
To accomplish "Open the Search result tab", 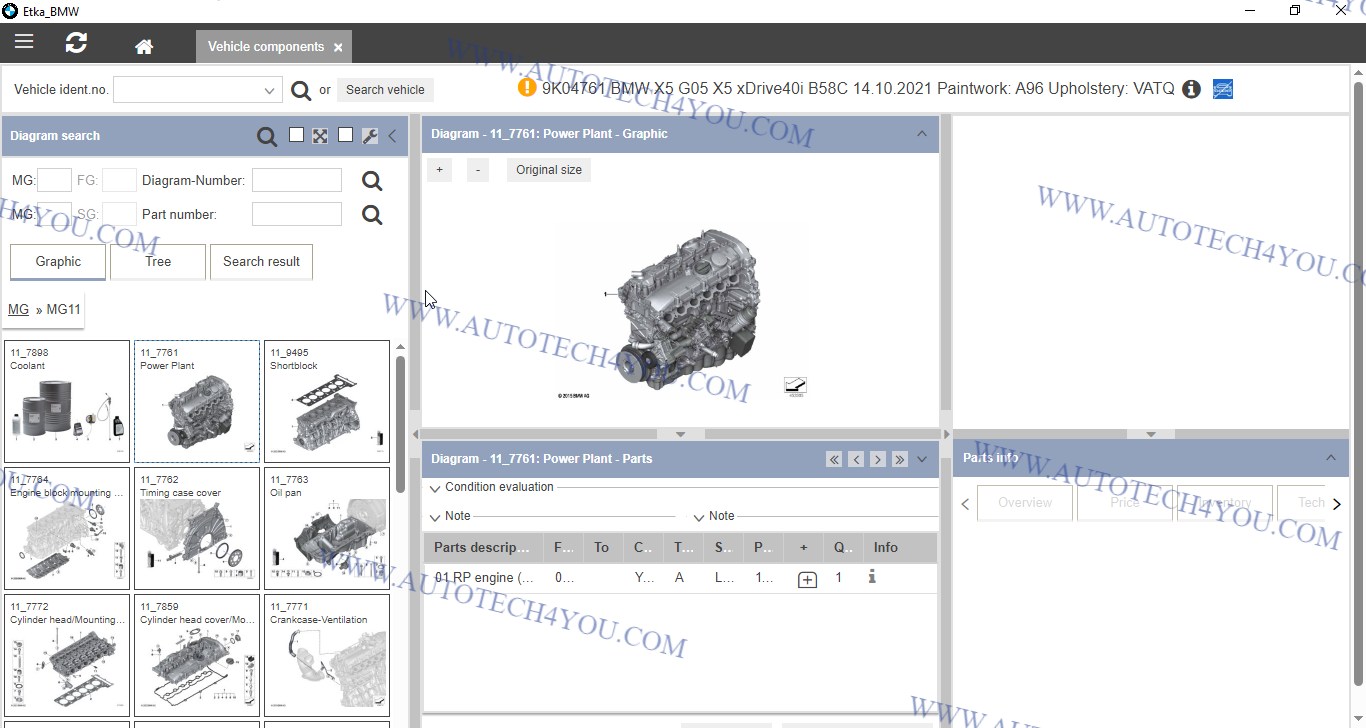I will click(261, 261).
